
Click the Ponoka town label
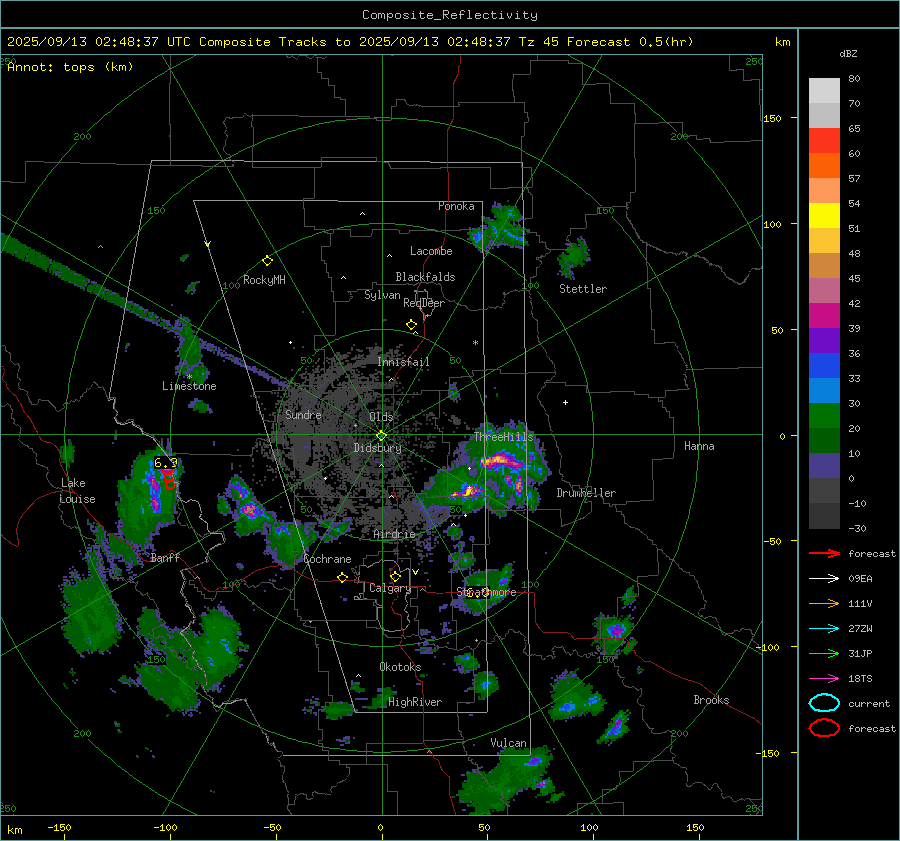click(456, 206)
